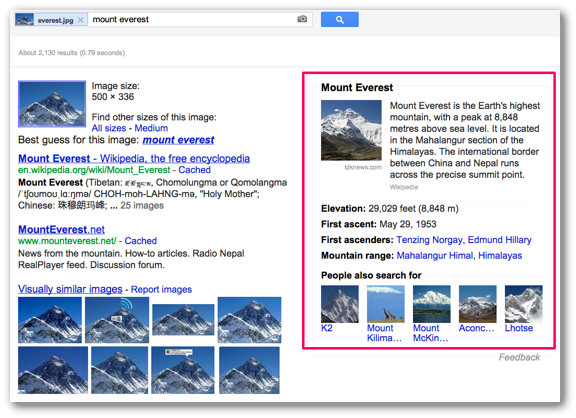Open Edmund Hillary link

[500, 240]
